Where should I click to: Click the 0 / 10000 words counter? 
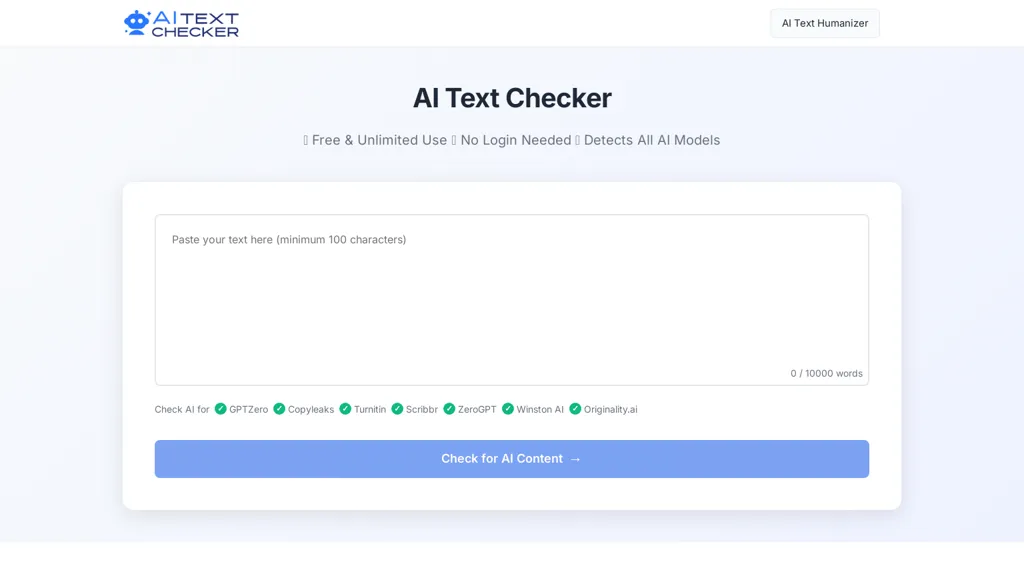tap(826, 373)
